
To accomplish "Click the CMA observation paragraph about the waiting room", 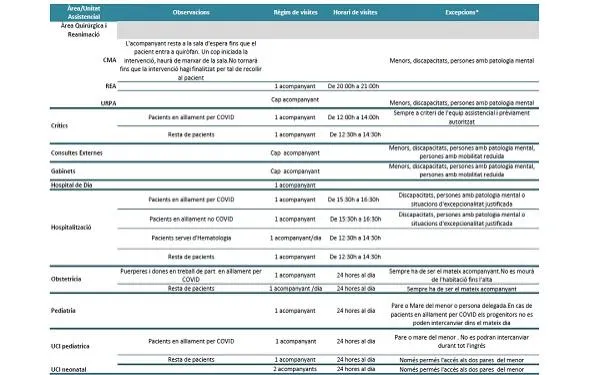I will pos(191,60).
